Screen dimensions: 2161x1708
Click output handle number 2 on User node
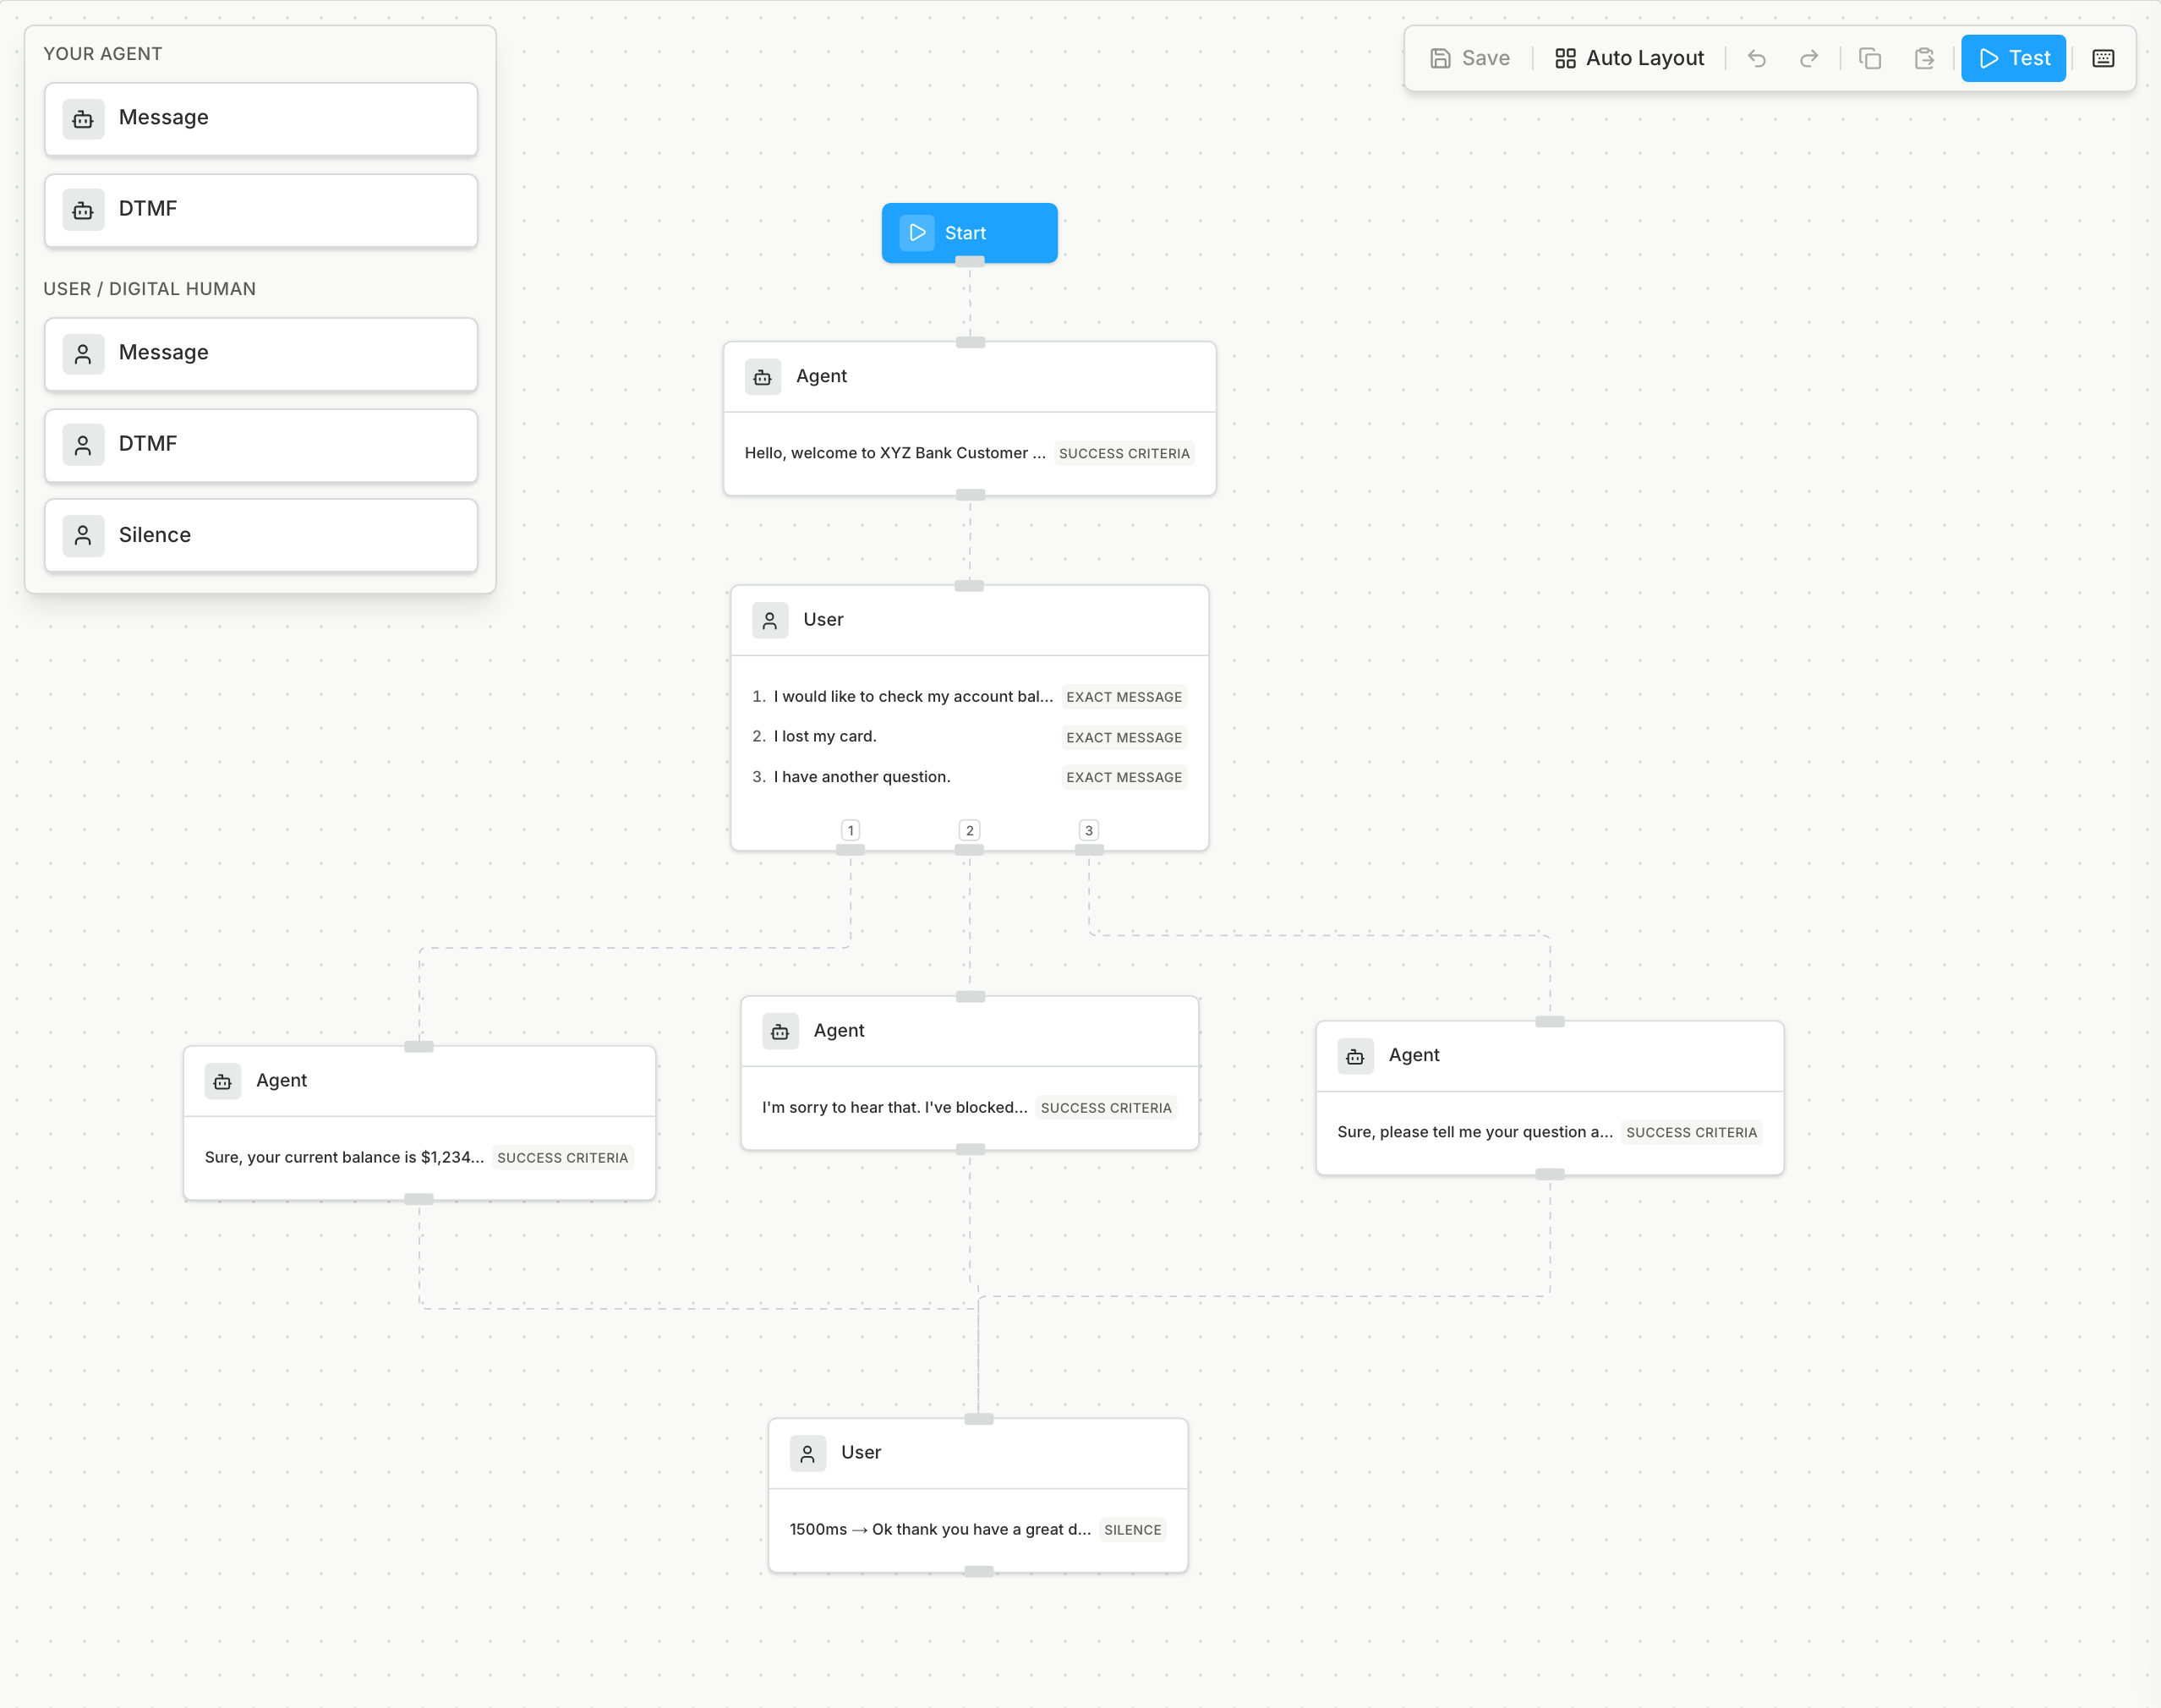pos(969,849)
